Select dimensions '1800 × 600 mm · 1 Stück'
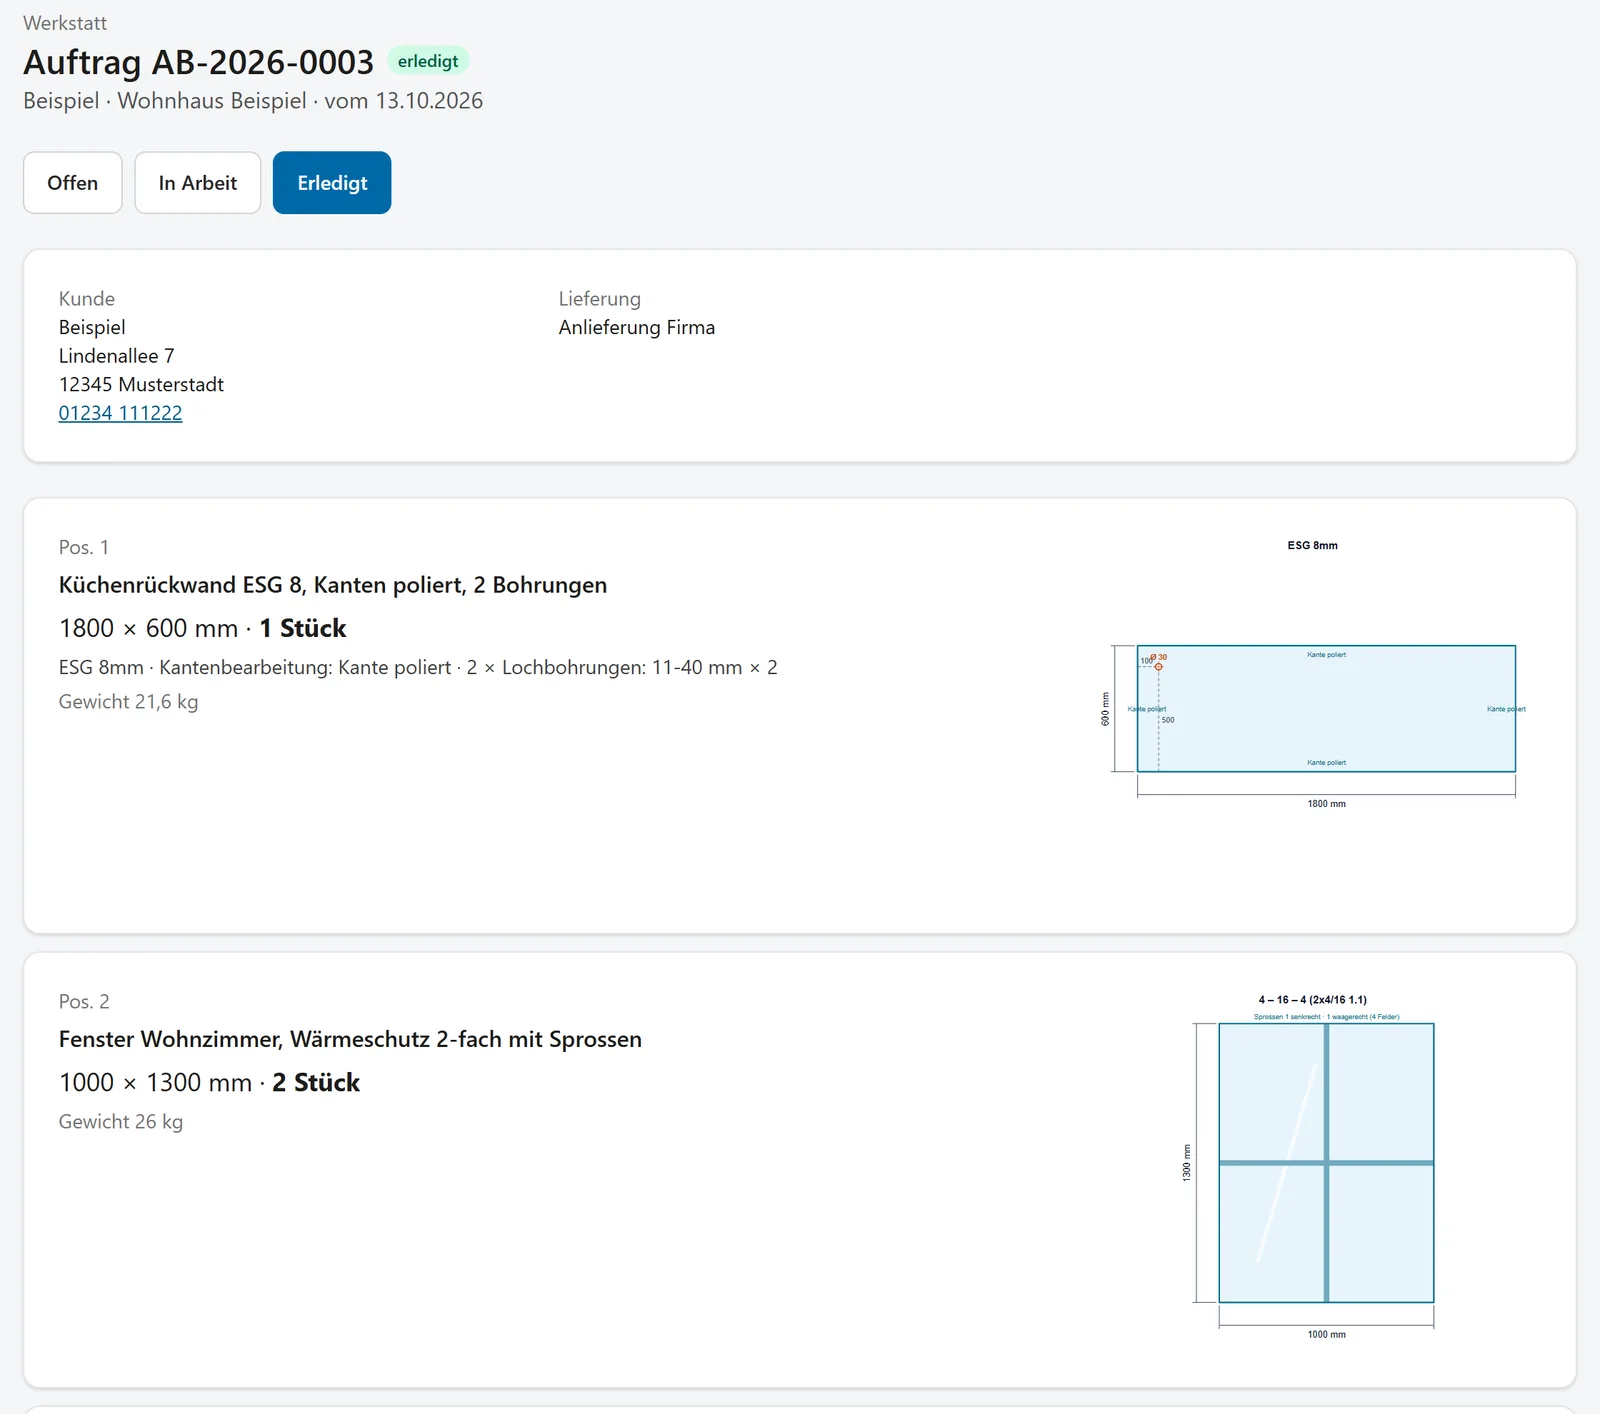The image size is (1600, 1414). [x=203, y=628]
